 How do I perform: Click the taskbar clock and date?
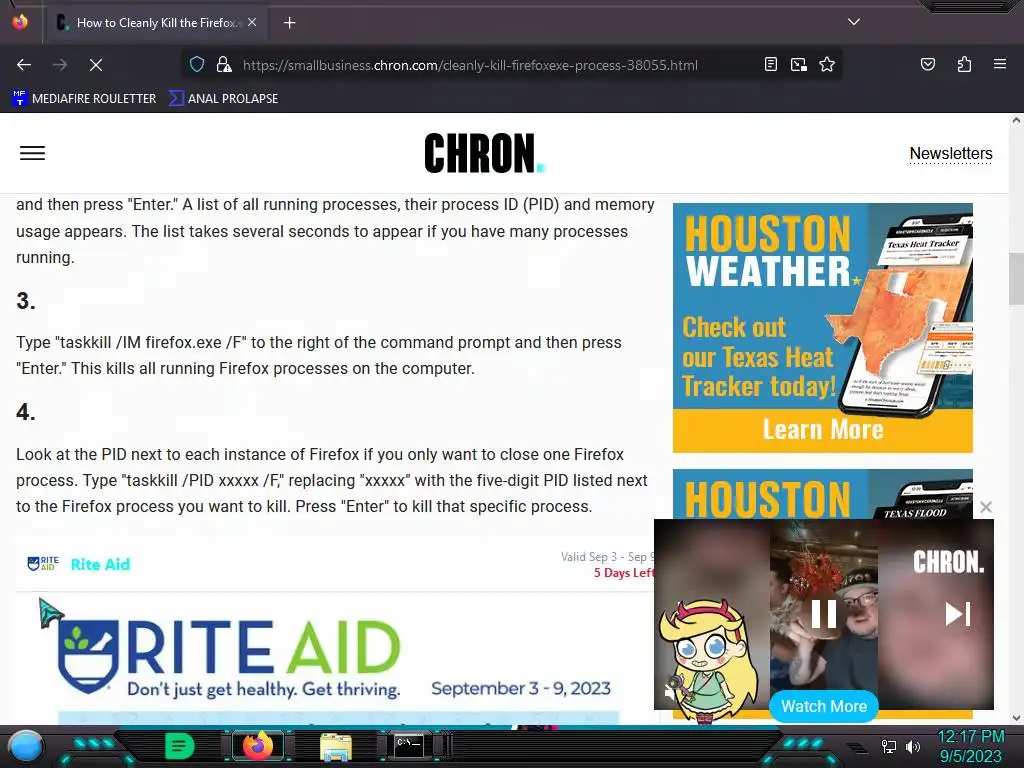(970, 746)
